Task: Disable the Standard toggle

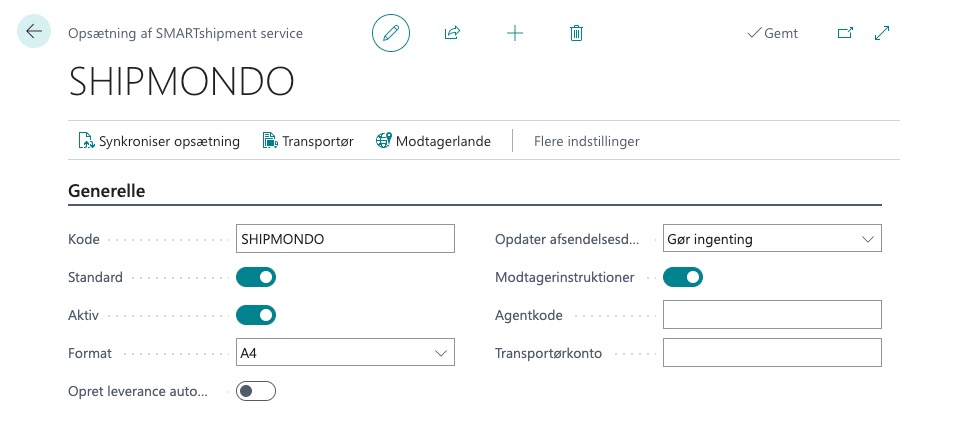Action: tap(256, 277)
